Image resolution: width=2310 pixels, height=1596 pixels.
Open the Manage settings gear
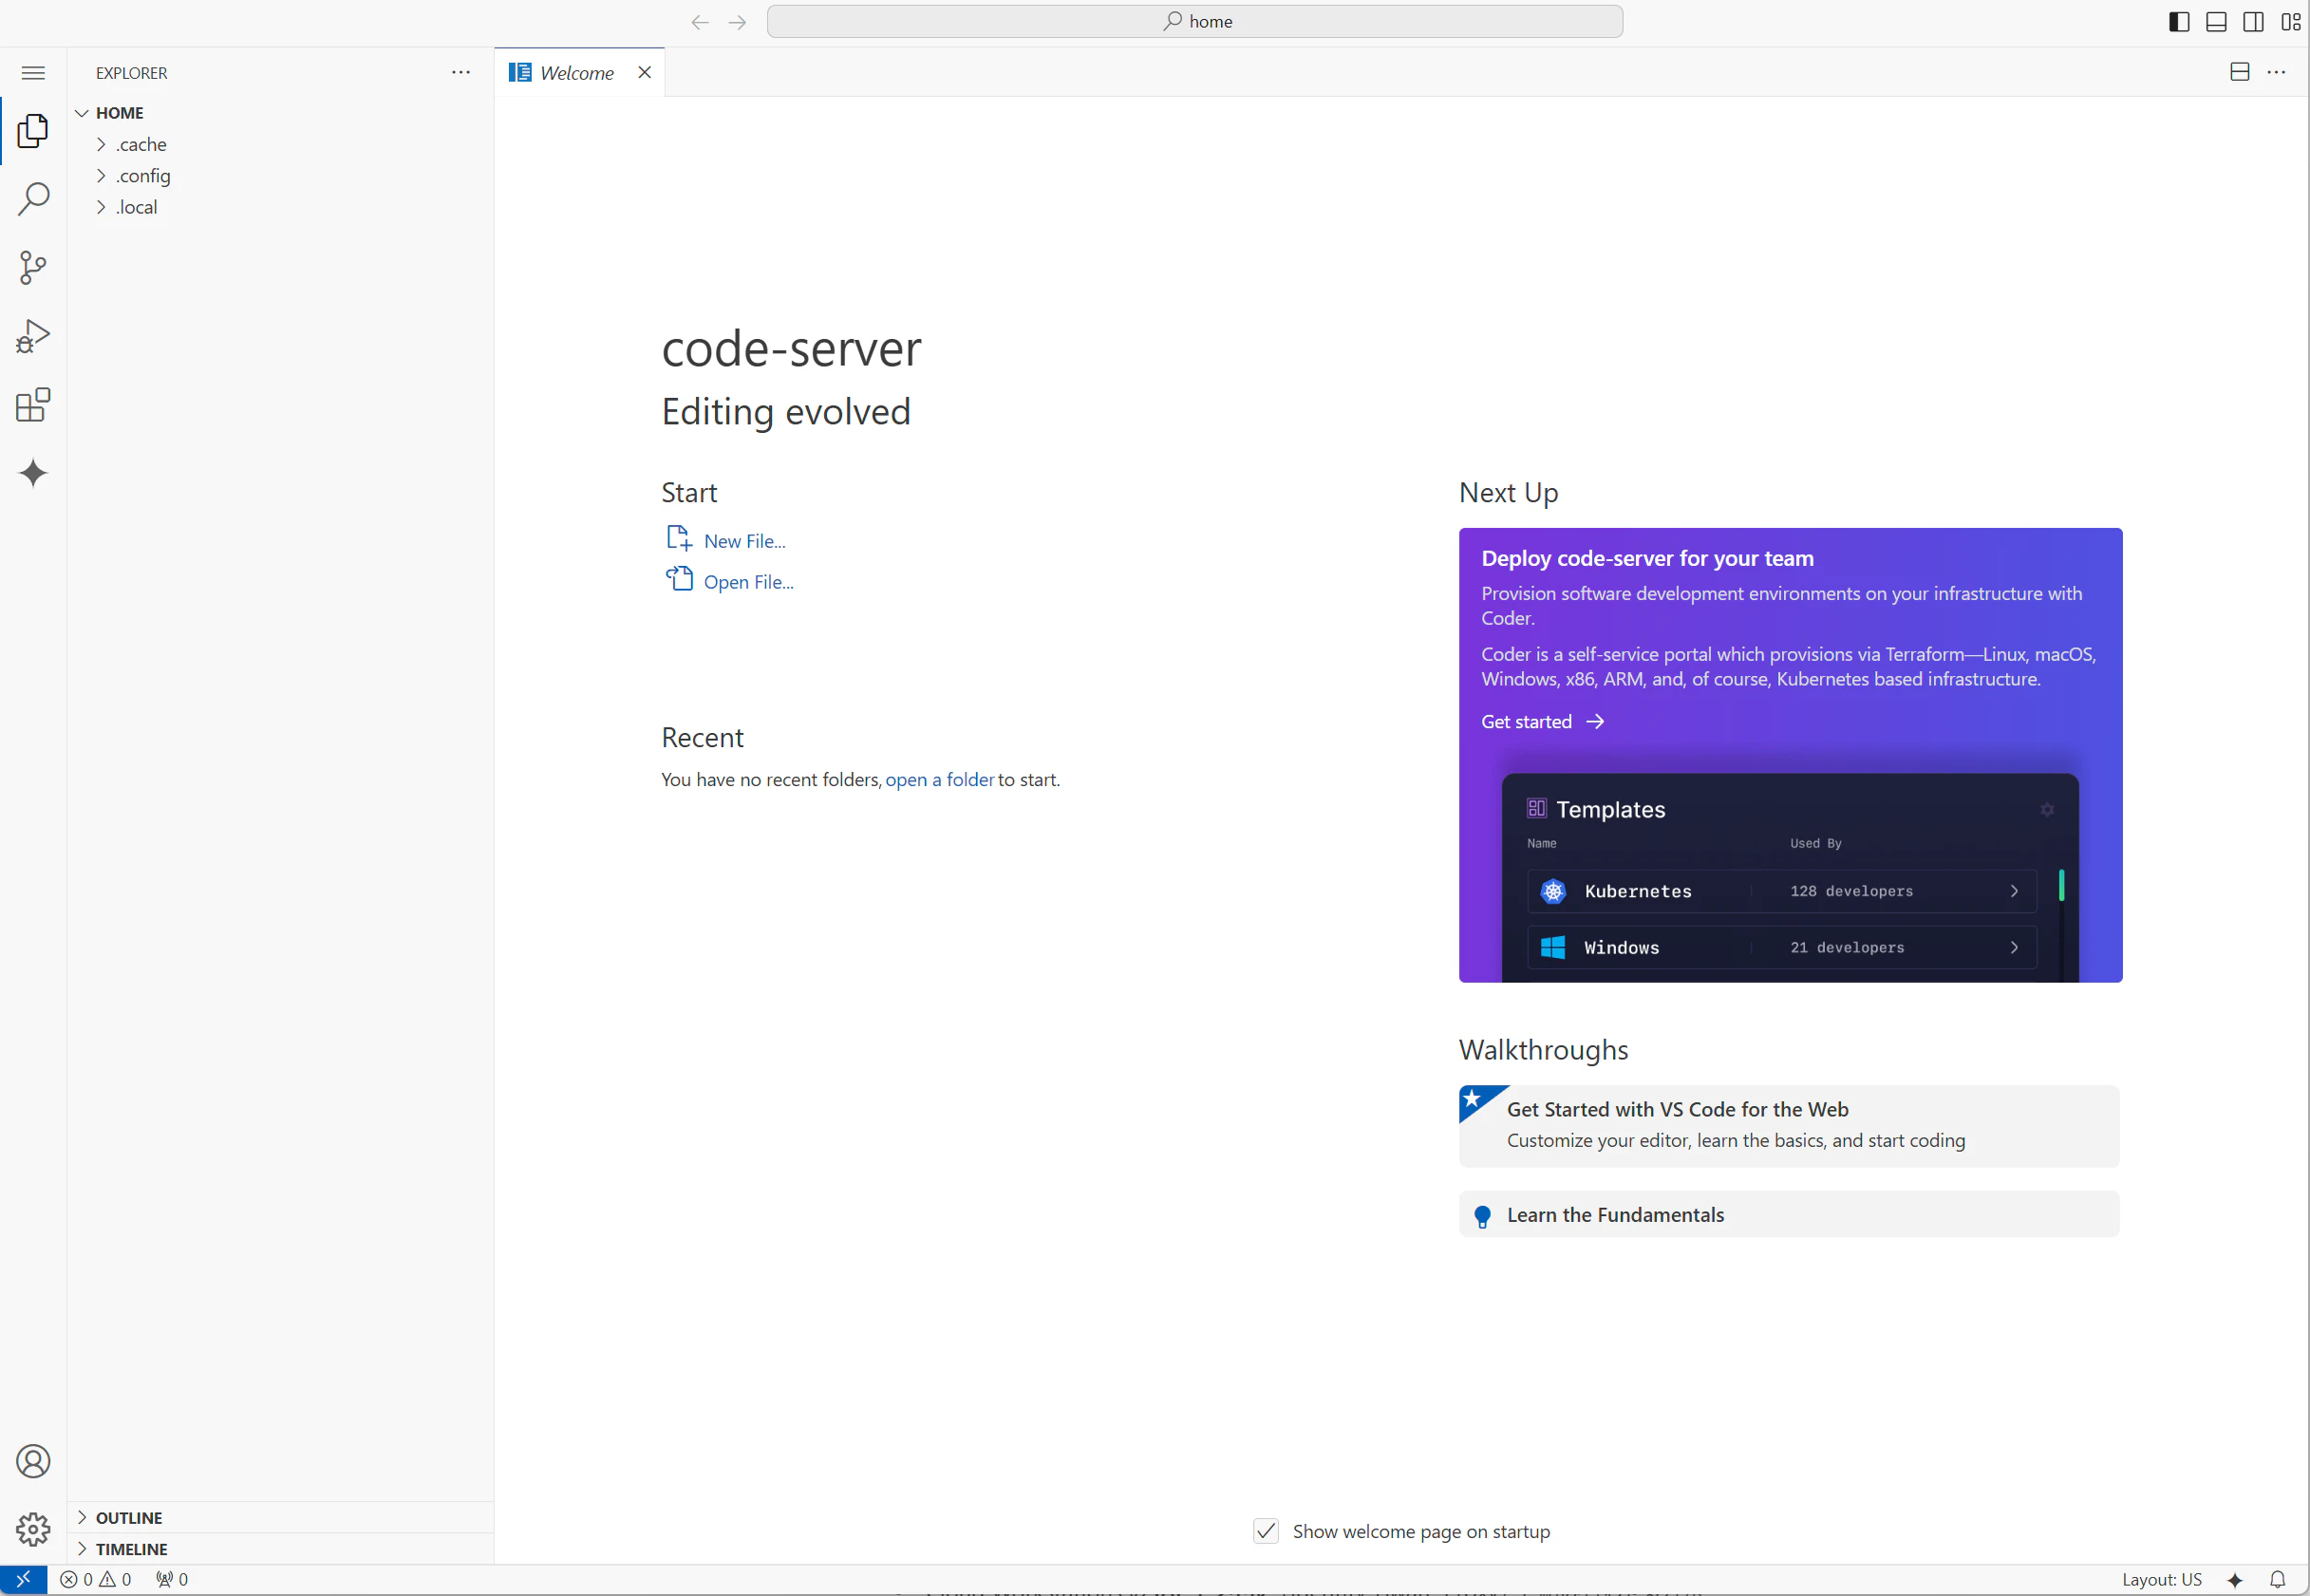point(33,1529)
